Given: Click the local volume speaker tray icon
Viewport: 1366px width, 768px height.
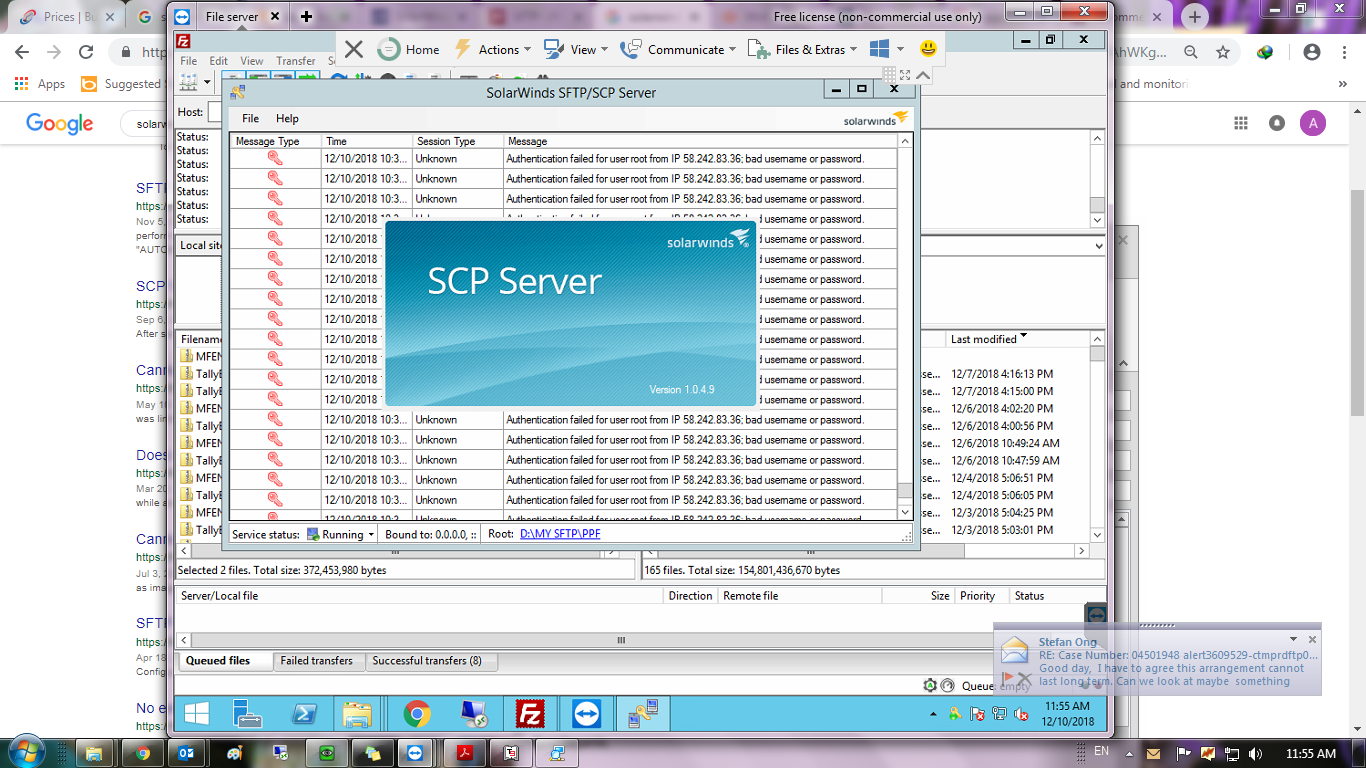Looking at the screenshot, I should tap(1256, 753).
